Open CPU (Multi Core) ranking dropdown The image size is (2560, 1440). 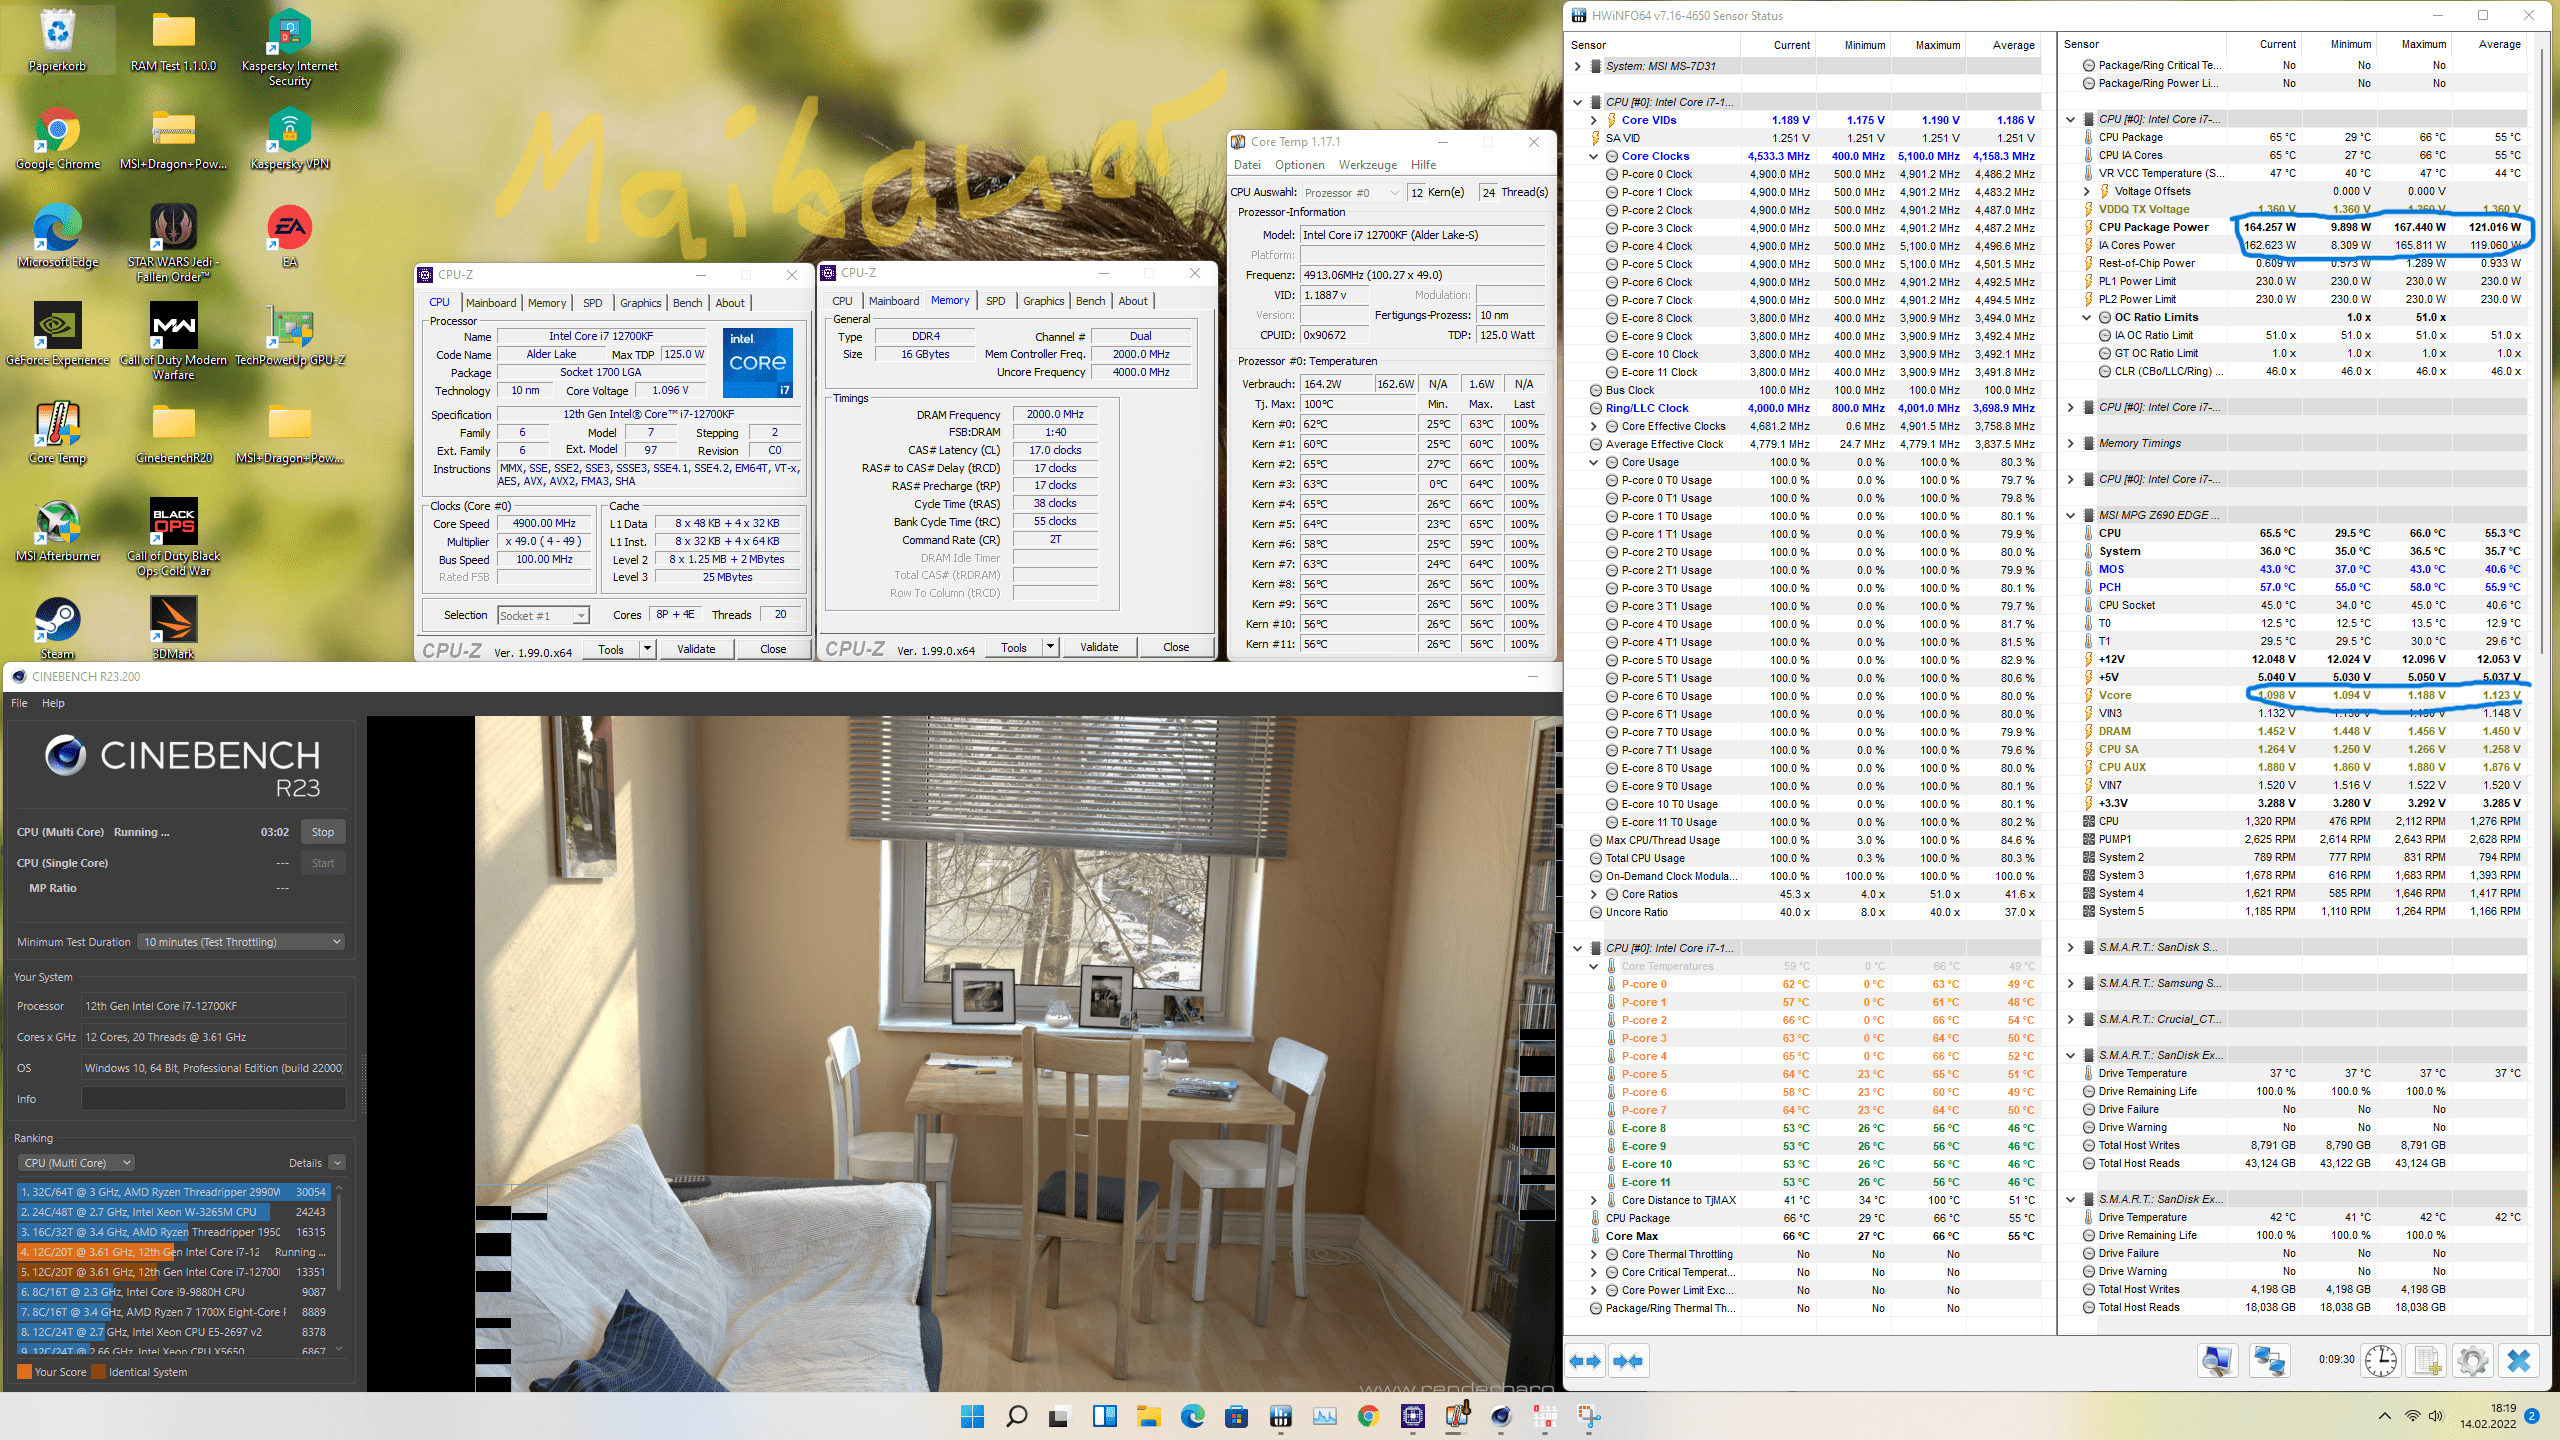76,1163
